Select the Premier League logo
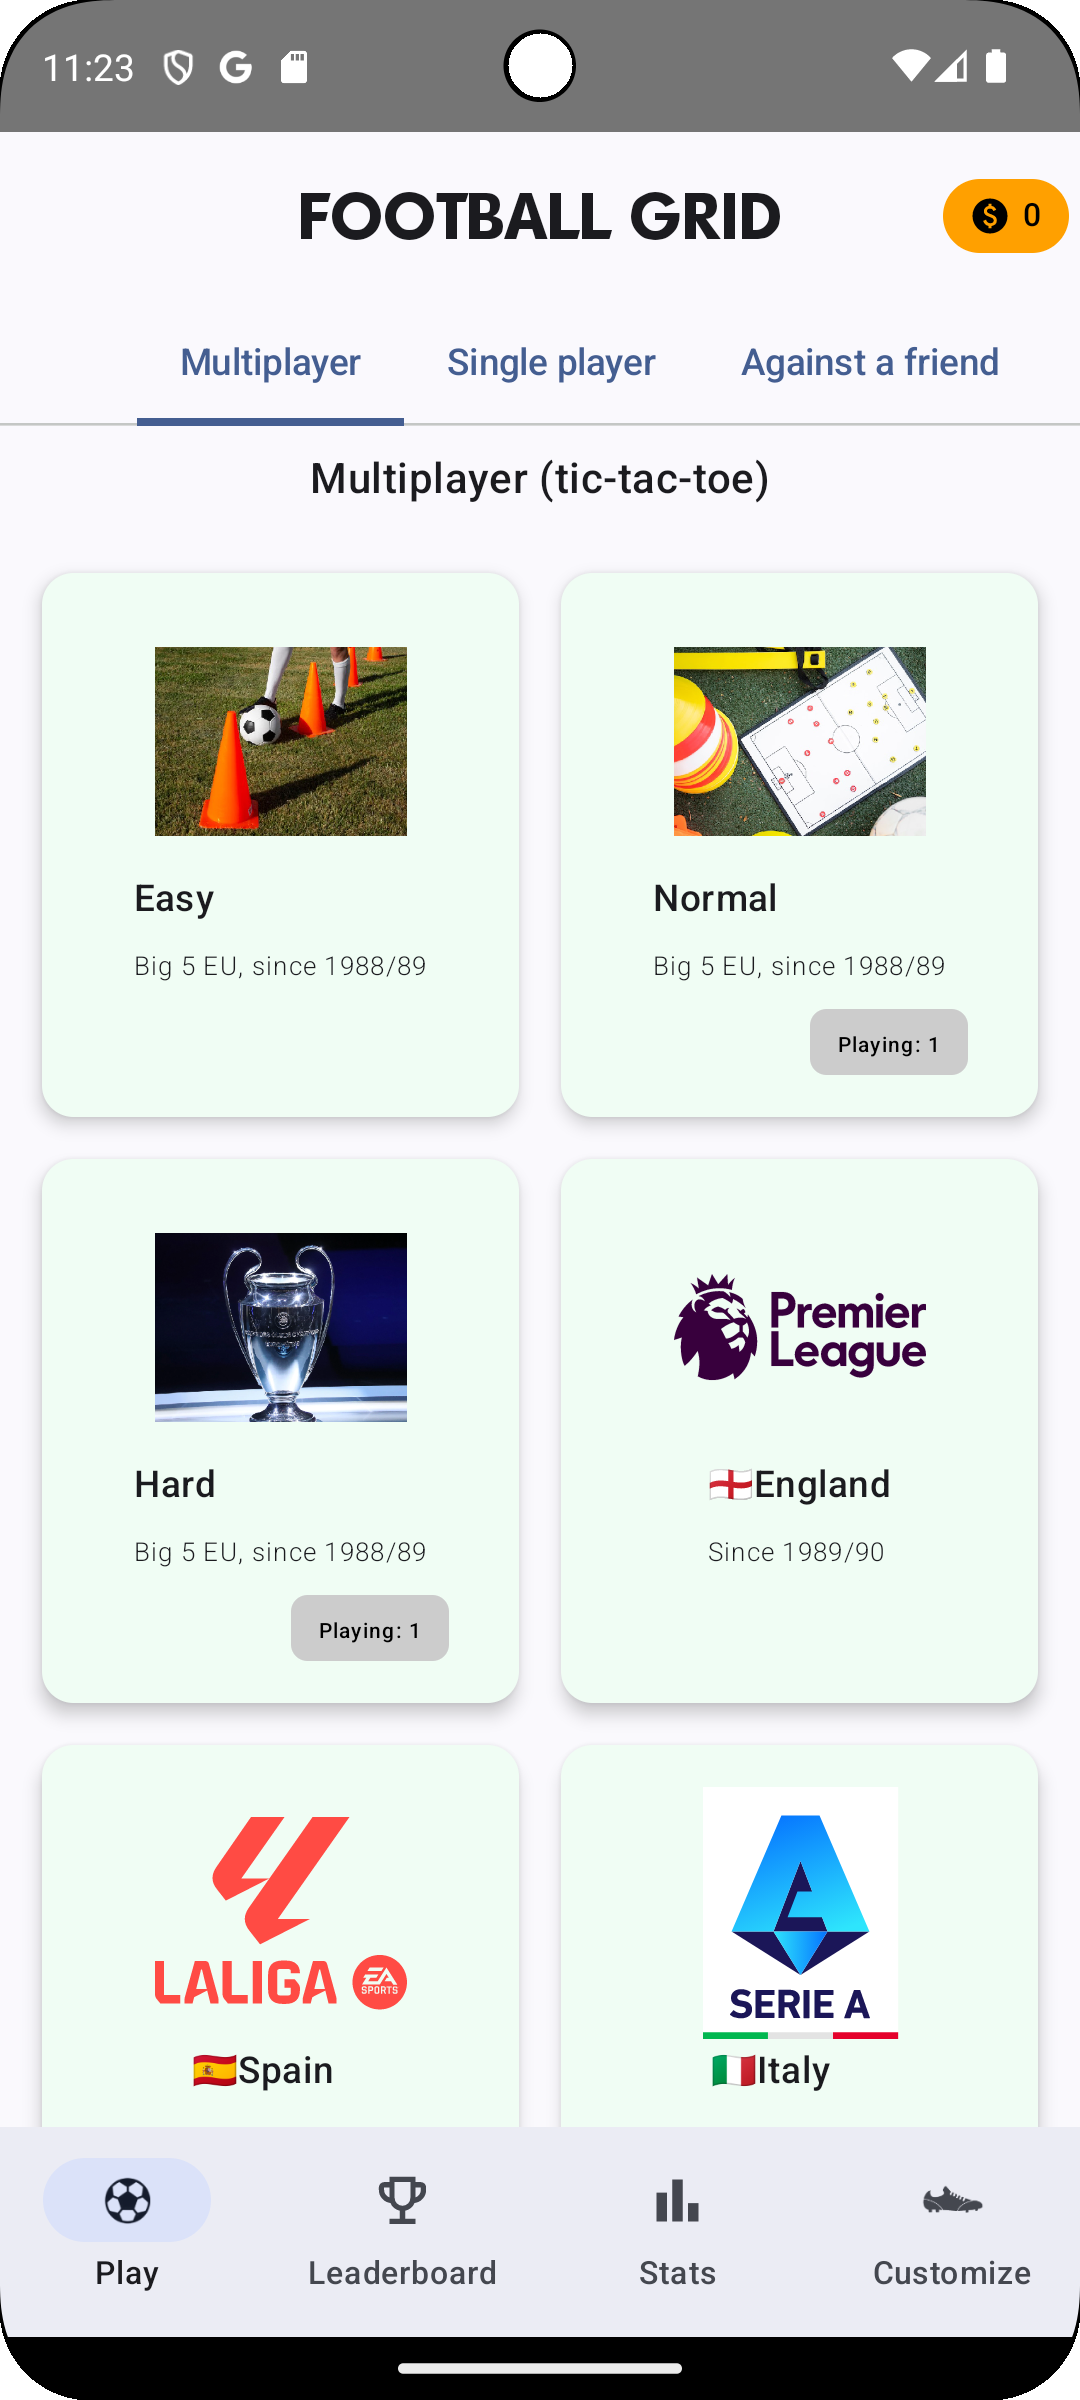This screenshot has height=2400, width=1080. (x=799, y=1327)
